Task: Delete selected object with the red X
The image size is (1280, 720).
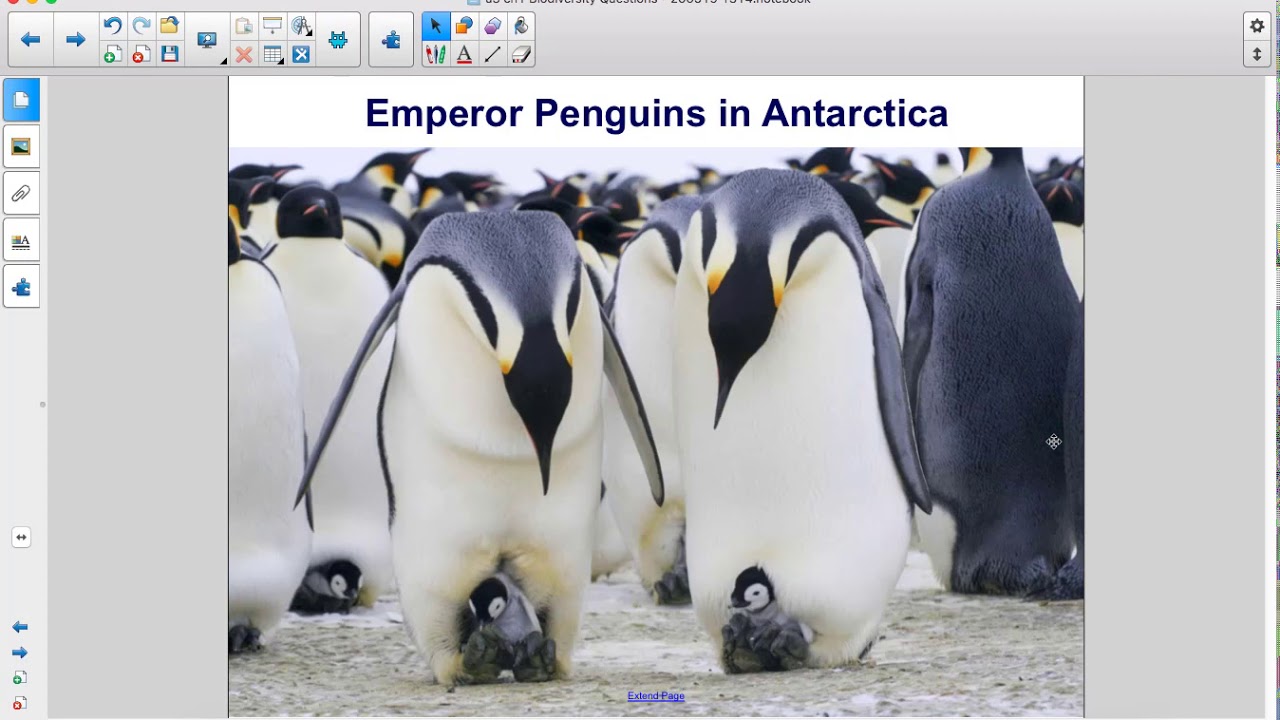Action: 244,54
